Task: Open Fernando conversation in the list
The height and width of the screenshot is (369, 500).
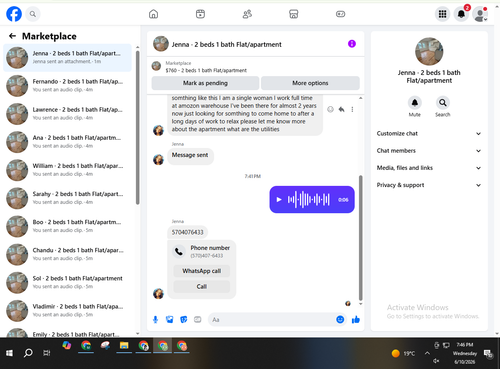Action: [67, 85]
